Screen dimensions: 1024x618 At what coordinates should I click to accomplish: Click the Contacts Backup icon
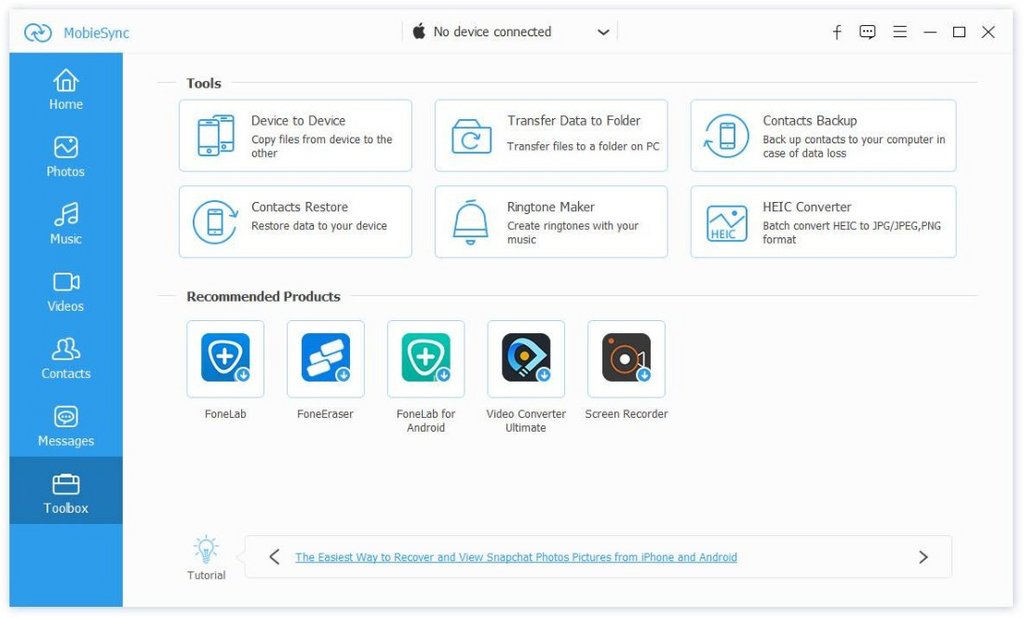click(x=726, y=136)
